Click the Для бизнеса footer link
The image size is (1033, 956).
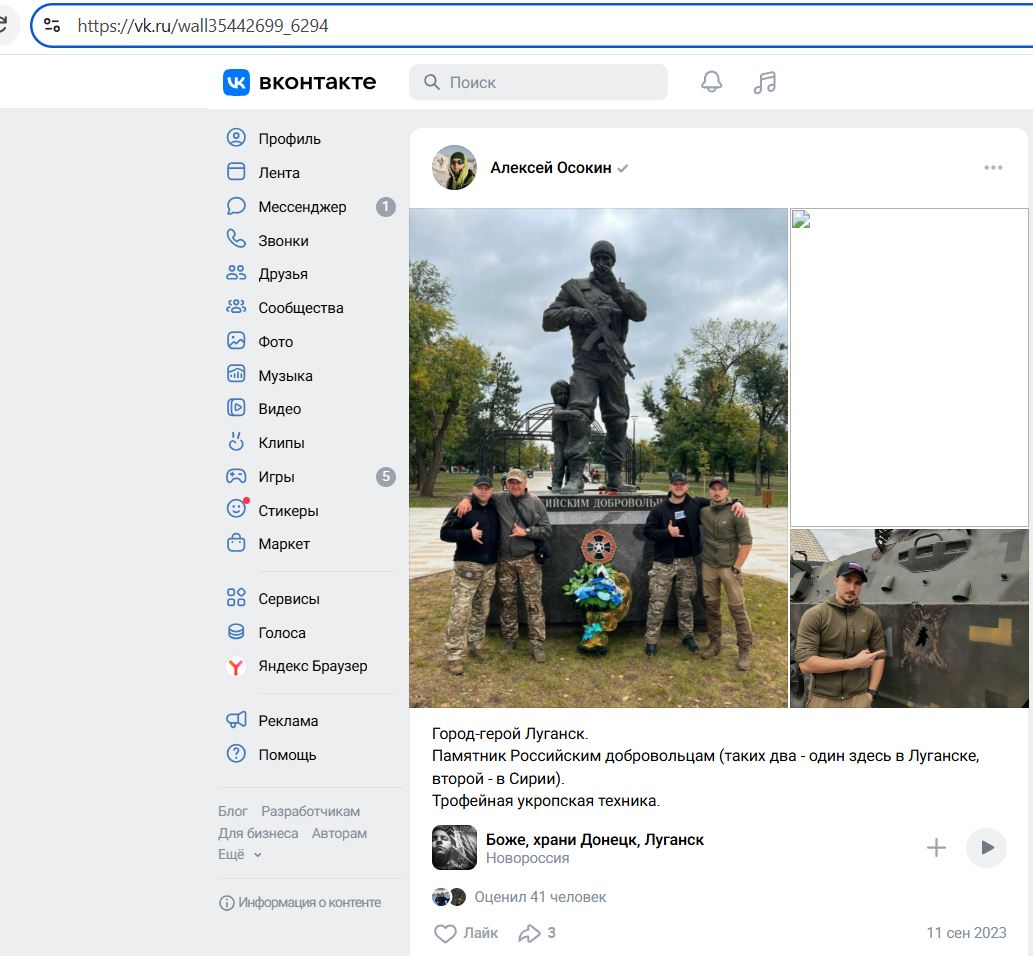tap(258, 833)
